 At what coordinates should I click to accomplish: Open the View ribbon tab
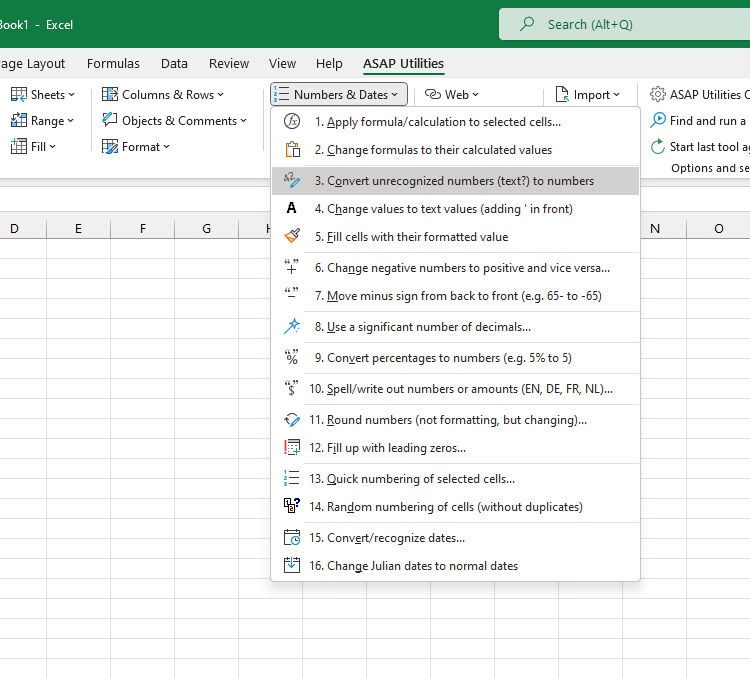(282, 63)
